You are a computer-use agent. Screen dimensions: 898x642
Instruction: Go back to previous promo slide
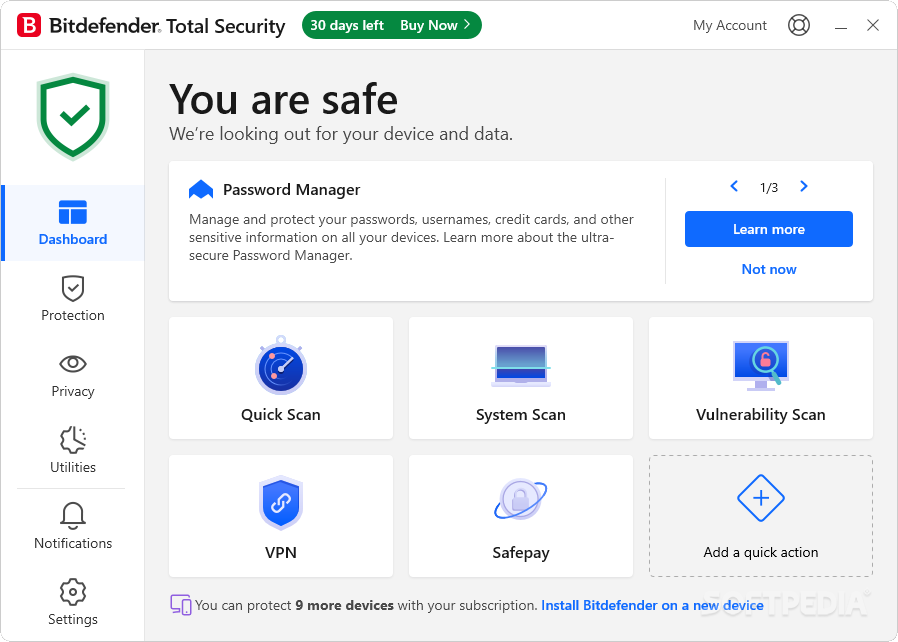pyautogui.click(x=733, y=186)
